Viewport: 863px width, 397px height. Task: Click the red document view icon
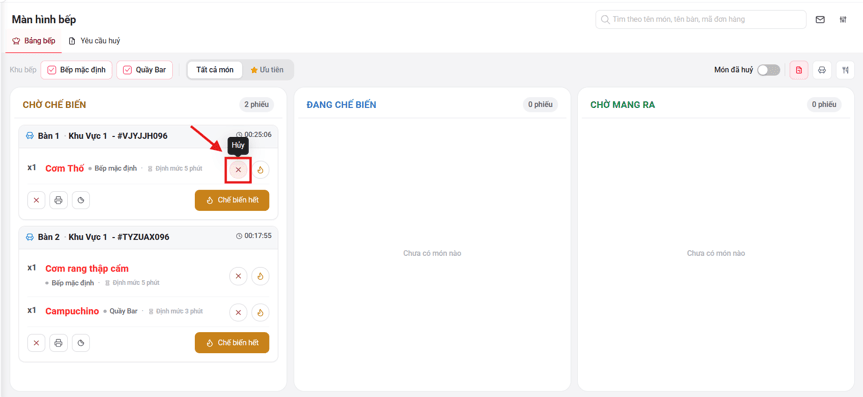pyautogui.click(x=799, y=70)
